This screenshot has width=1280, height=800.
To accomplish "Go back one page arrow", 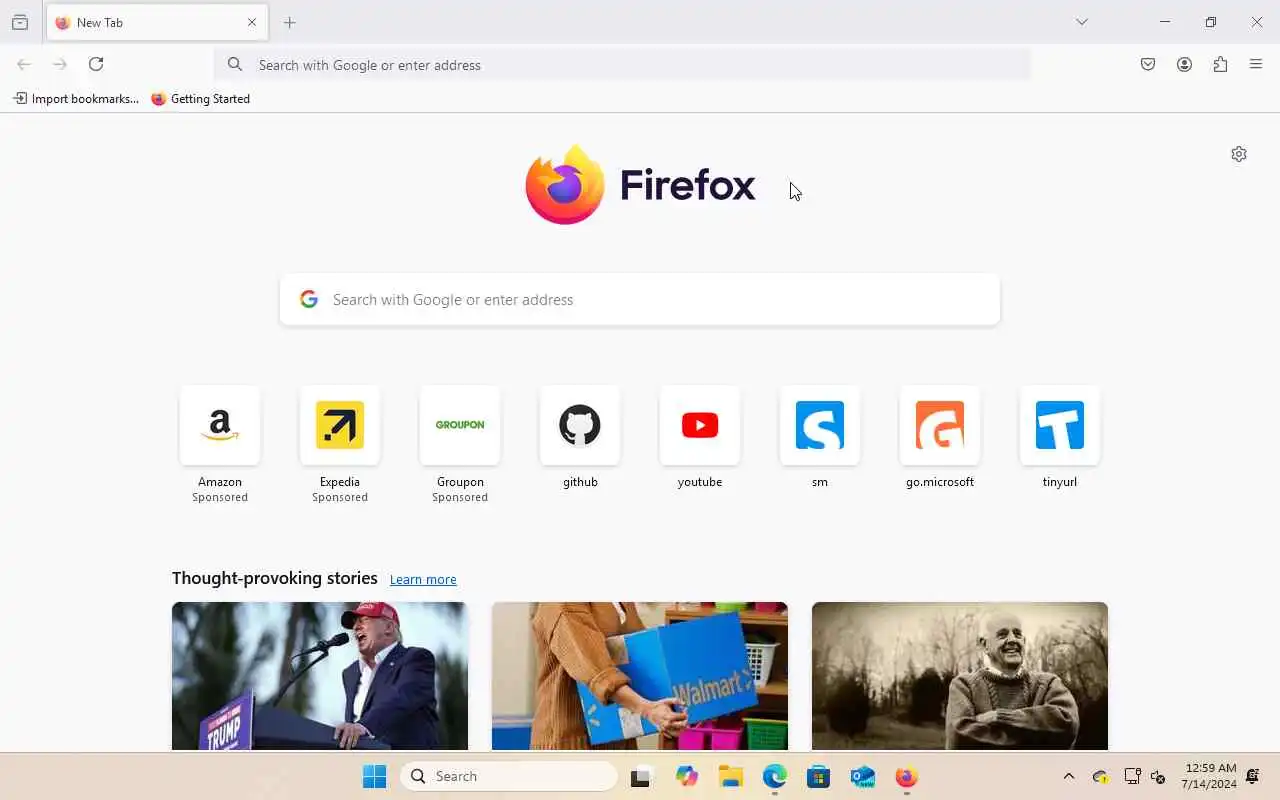I will click(x=24, y=64).
